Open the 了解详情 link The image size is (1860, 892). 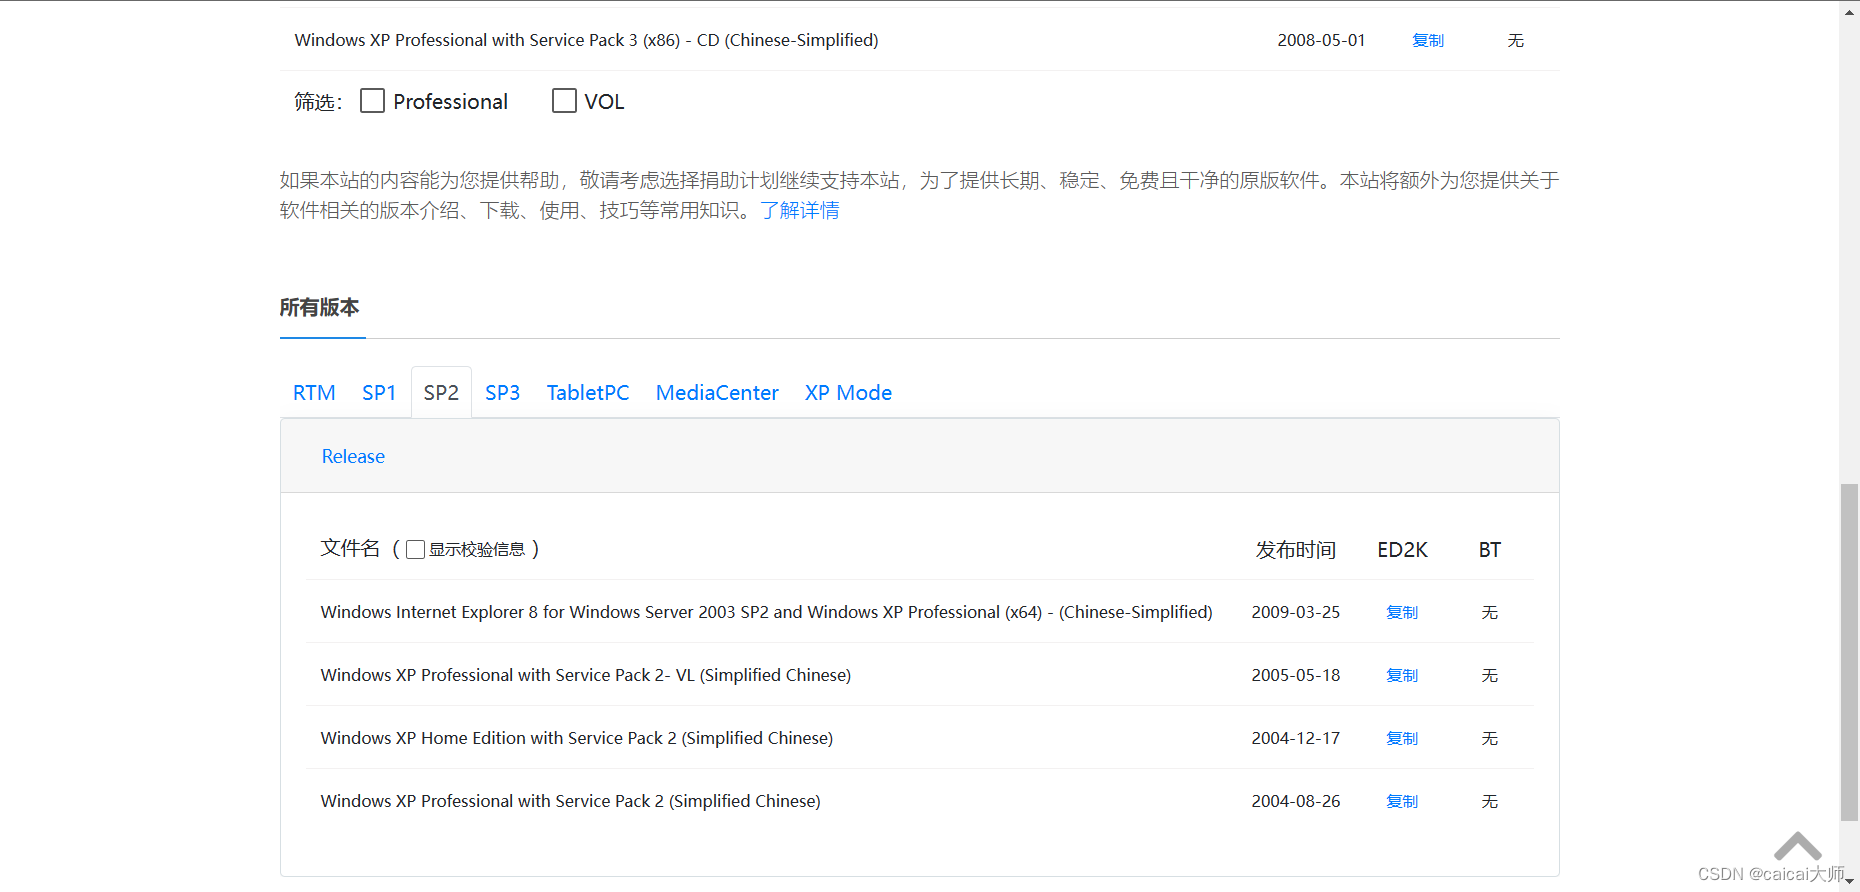coord(800,210)
